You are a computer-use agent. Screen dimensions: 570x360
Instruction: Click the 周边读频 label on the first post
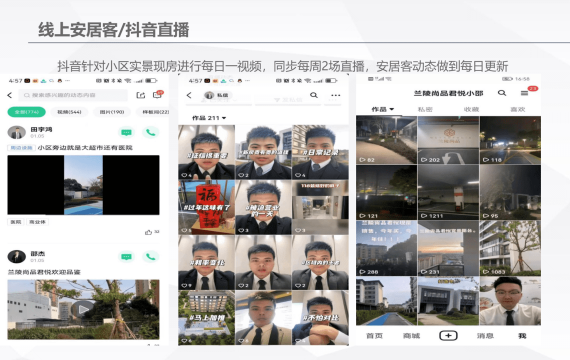[21, 148]
